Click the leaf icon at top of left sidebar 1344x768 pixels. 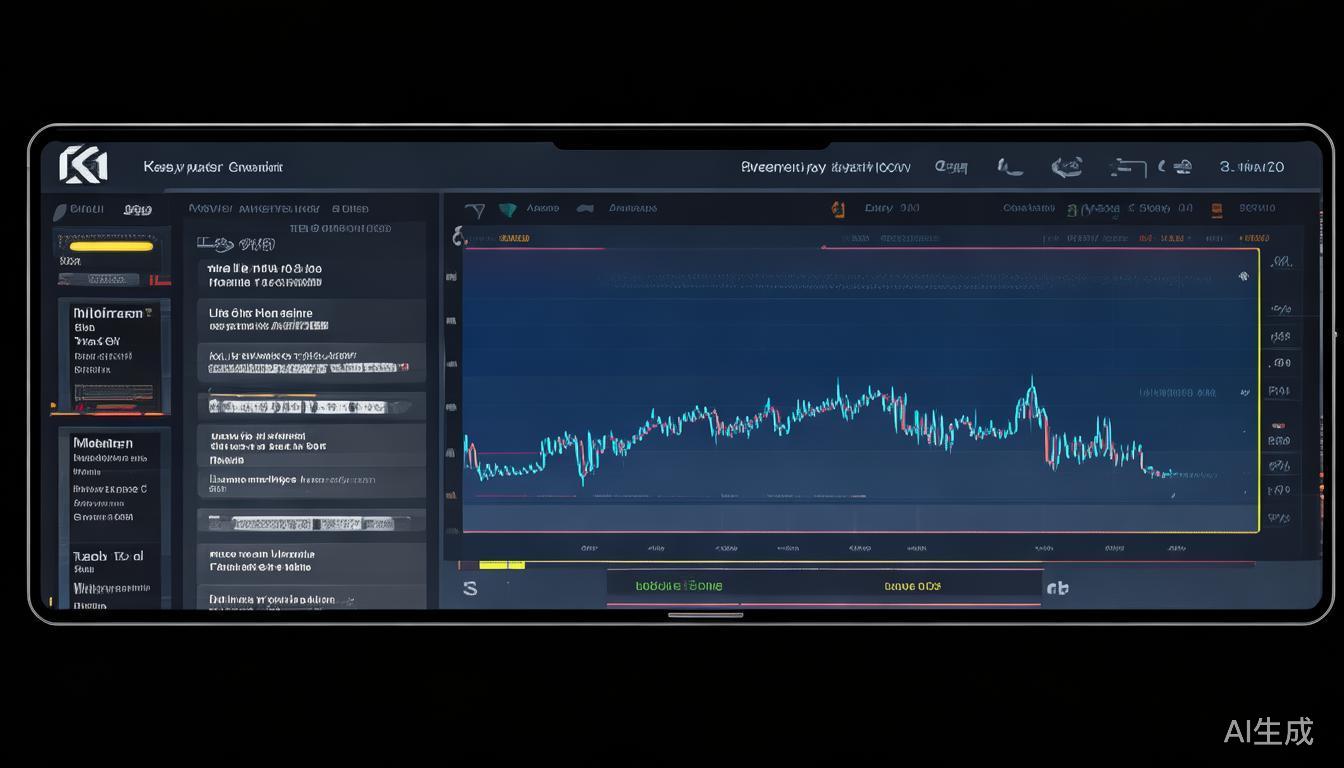coord(59,211)
